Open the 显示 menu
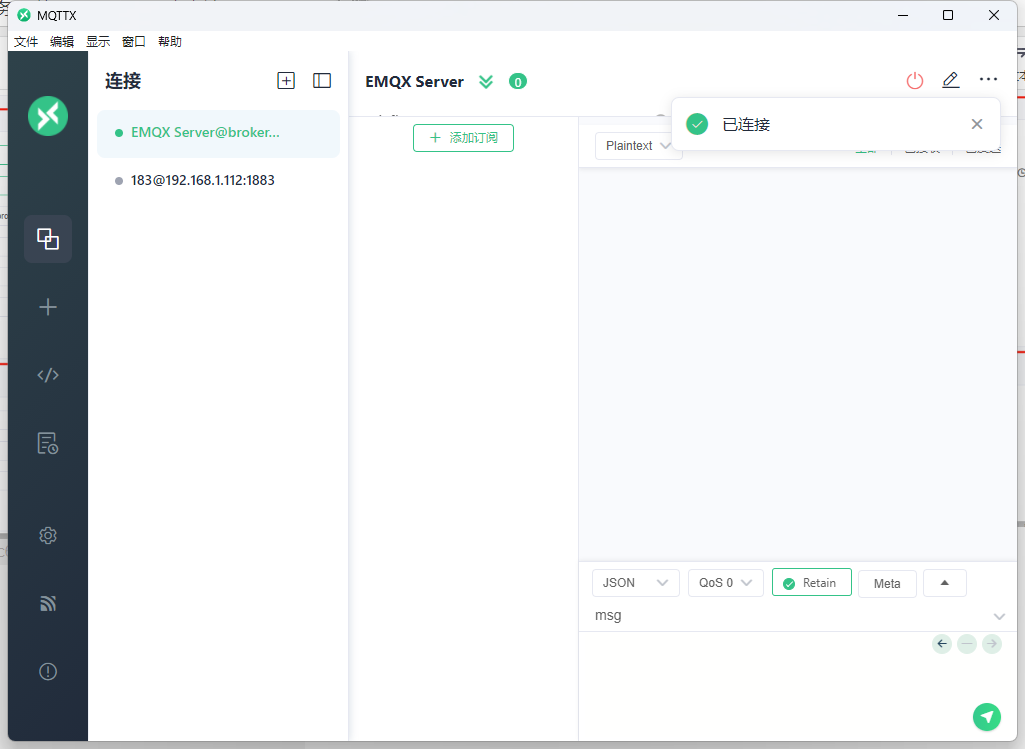The image size is (1025, 749). click(x=98, y=42)
